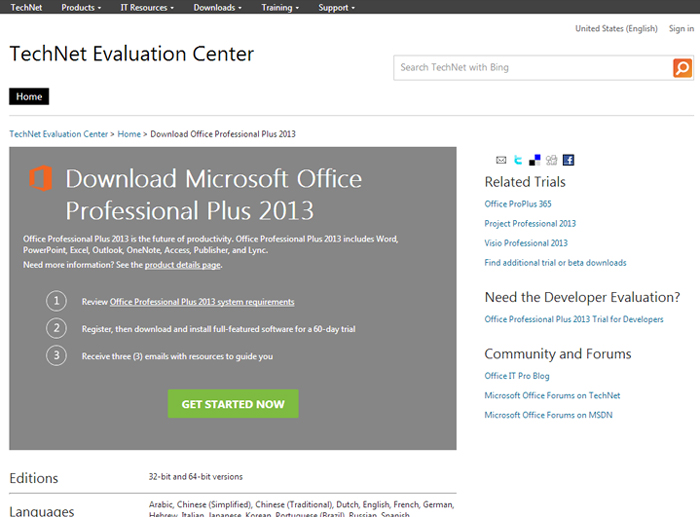
Task: Click '32-bit and 64-bit versions' text
Action: (x=196, y=477)
